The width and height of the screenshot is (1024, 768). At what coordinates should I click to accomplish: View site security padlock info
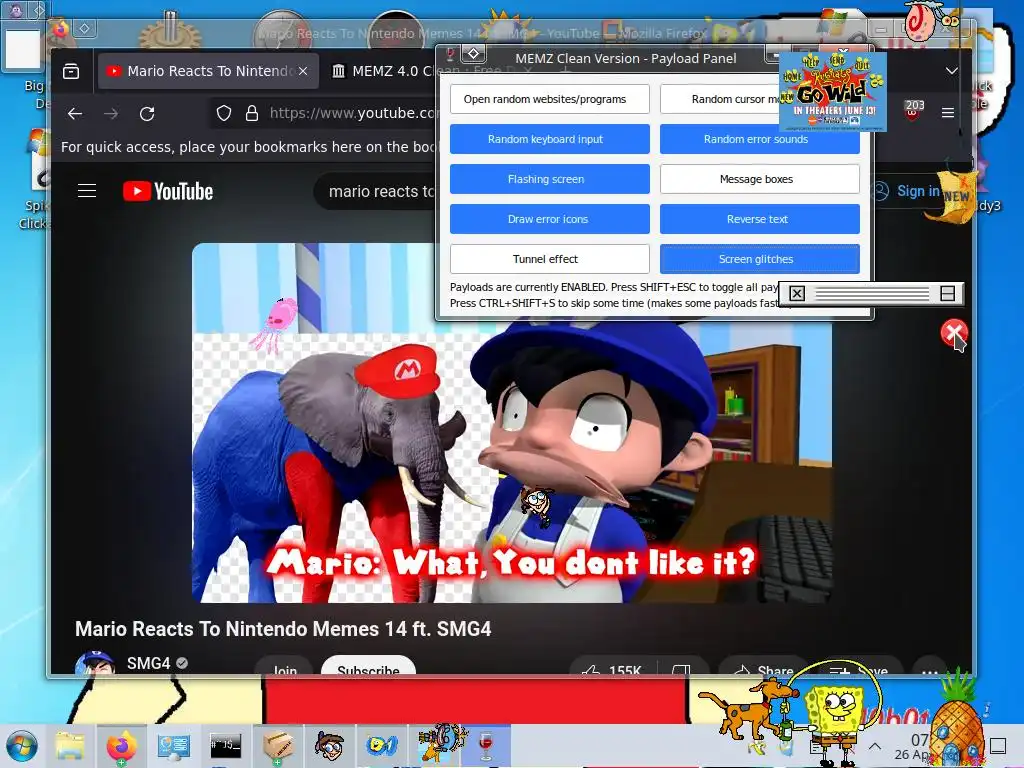pyautogui.click(x=251, y=114)
